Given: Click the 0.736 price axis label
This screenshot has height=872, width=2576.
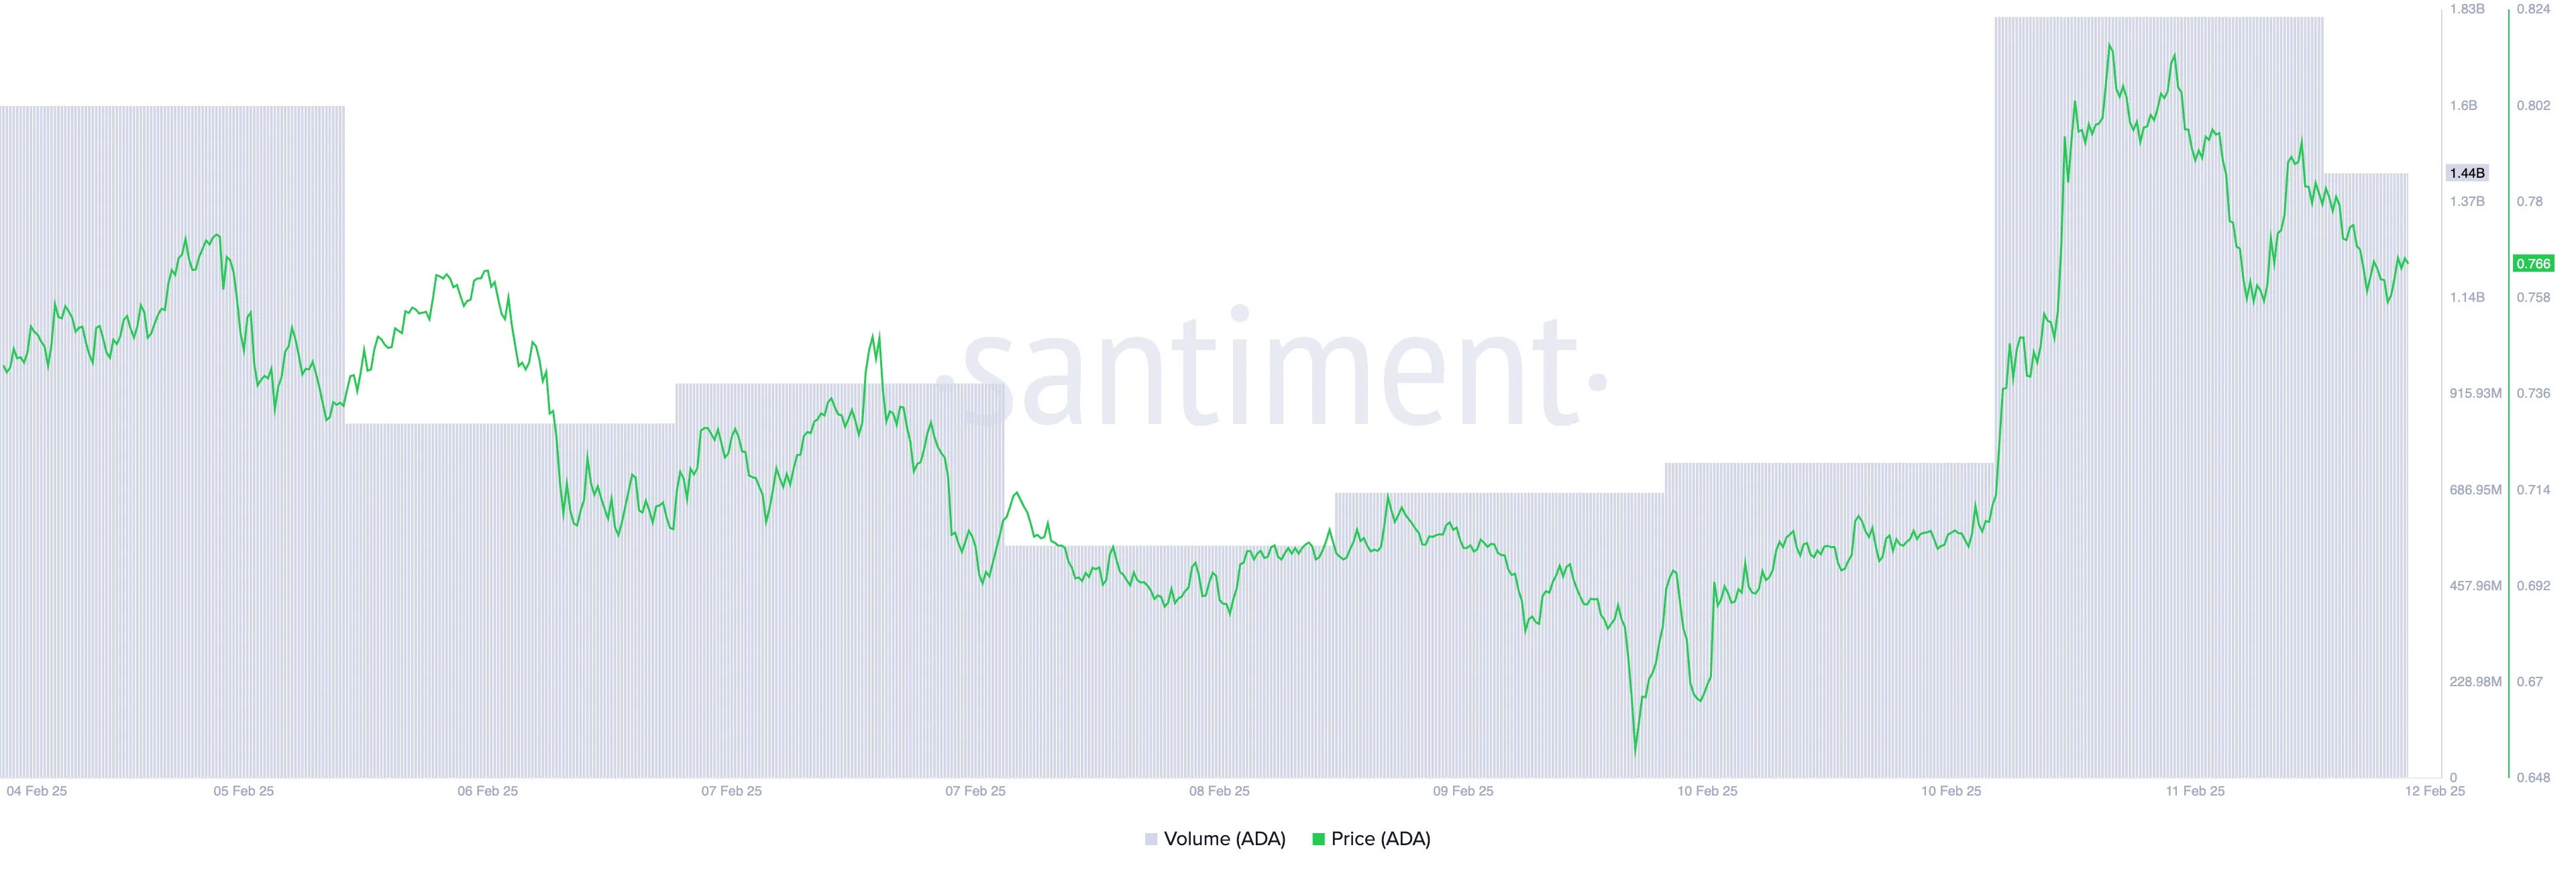Looking at the screenshot, I should [x=2533, y=393].
